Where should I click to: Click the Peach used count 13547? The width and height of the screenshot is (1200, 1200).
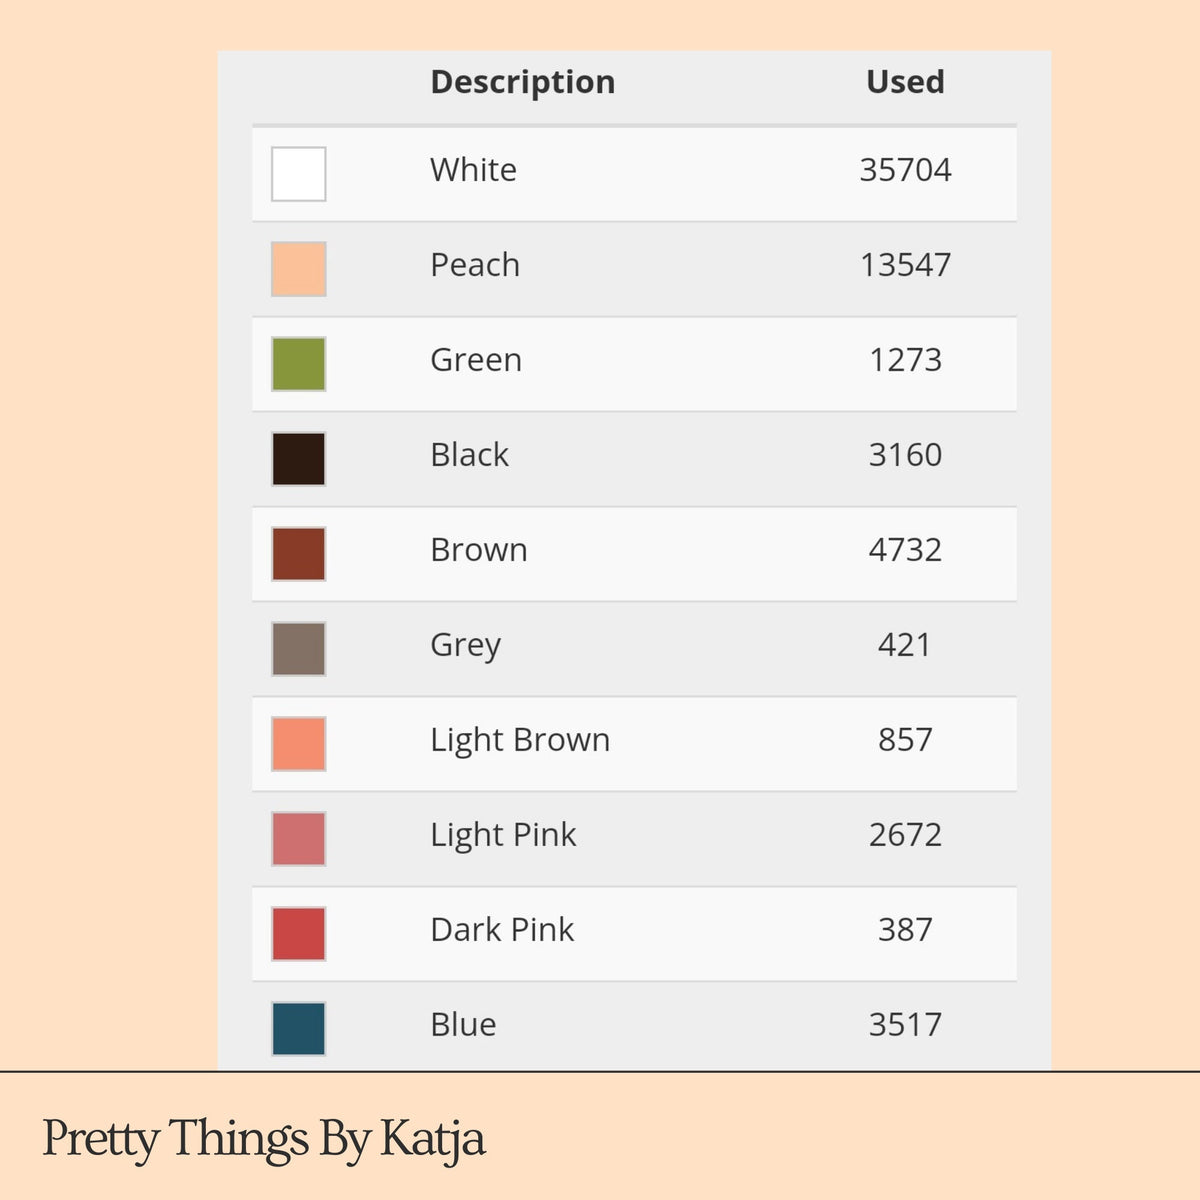[x=905, y=265]
